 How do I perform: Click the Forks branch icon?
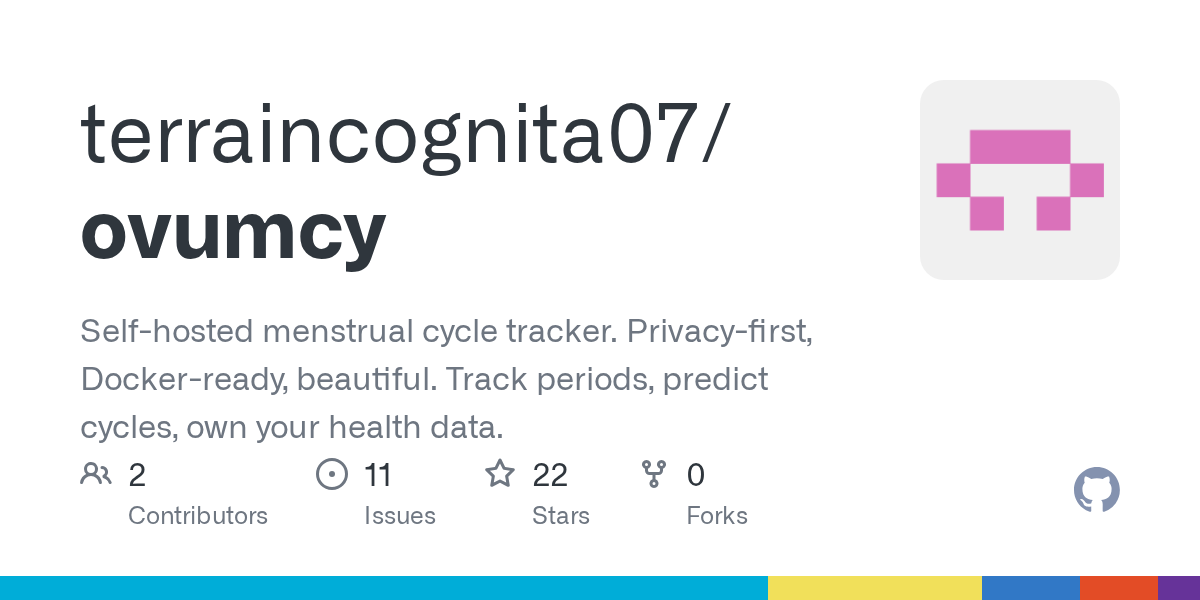tap(654, 474)
